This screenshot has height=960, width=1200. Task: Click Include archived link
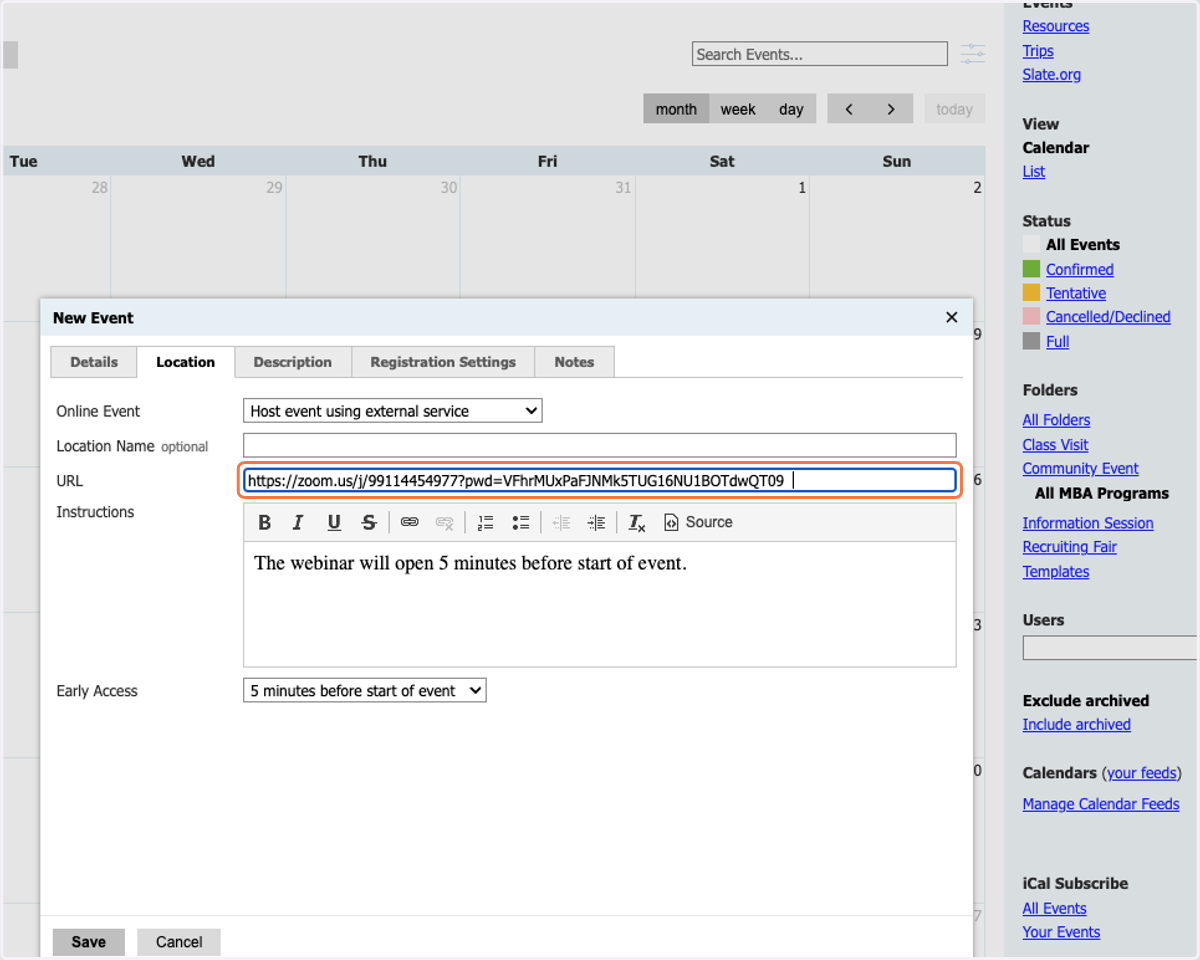1076,724
